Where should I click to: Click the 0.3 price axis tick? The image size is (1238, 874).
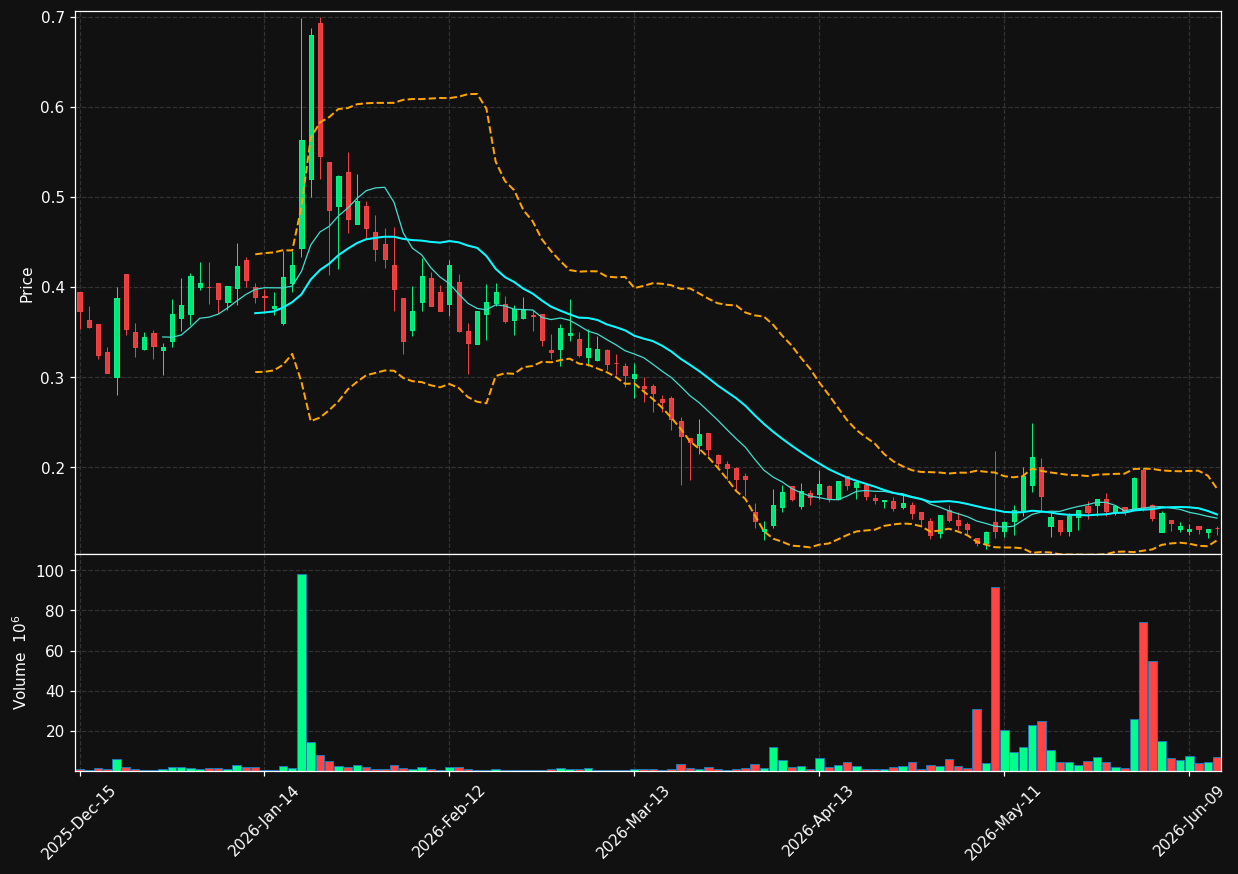(x=54, y=377)
